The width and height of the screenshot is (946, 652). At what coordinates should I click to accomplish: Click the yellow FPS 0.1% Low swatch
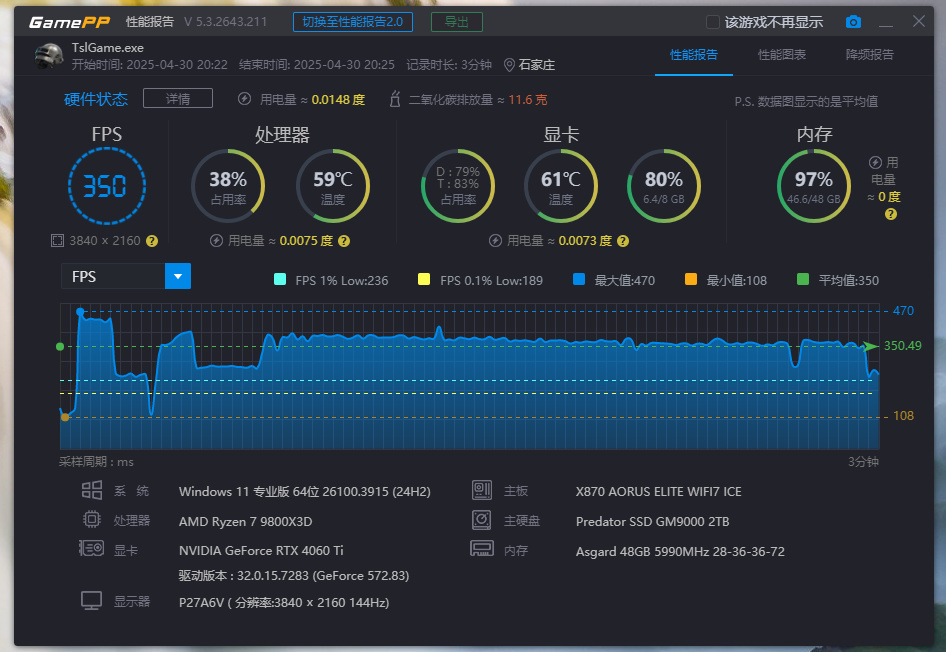click(x=424, y=279)
